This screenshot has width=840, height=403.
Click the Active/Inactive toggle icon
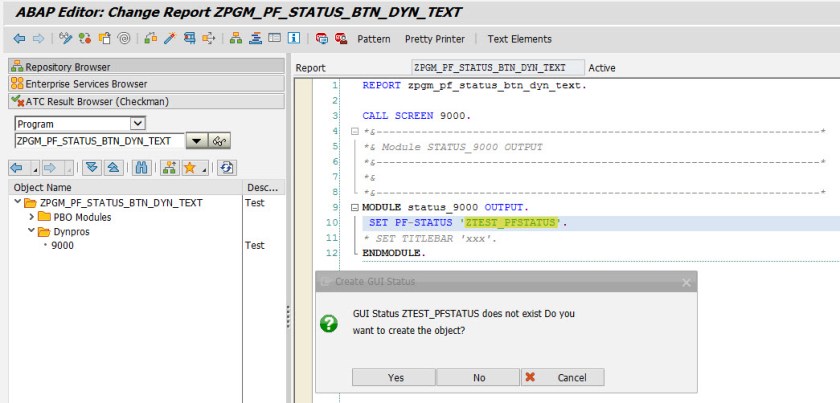click(85, 39)
